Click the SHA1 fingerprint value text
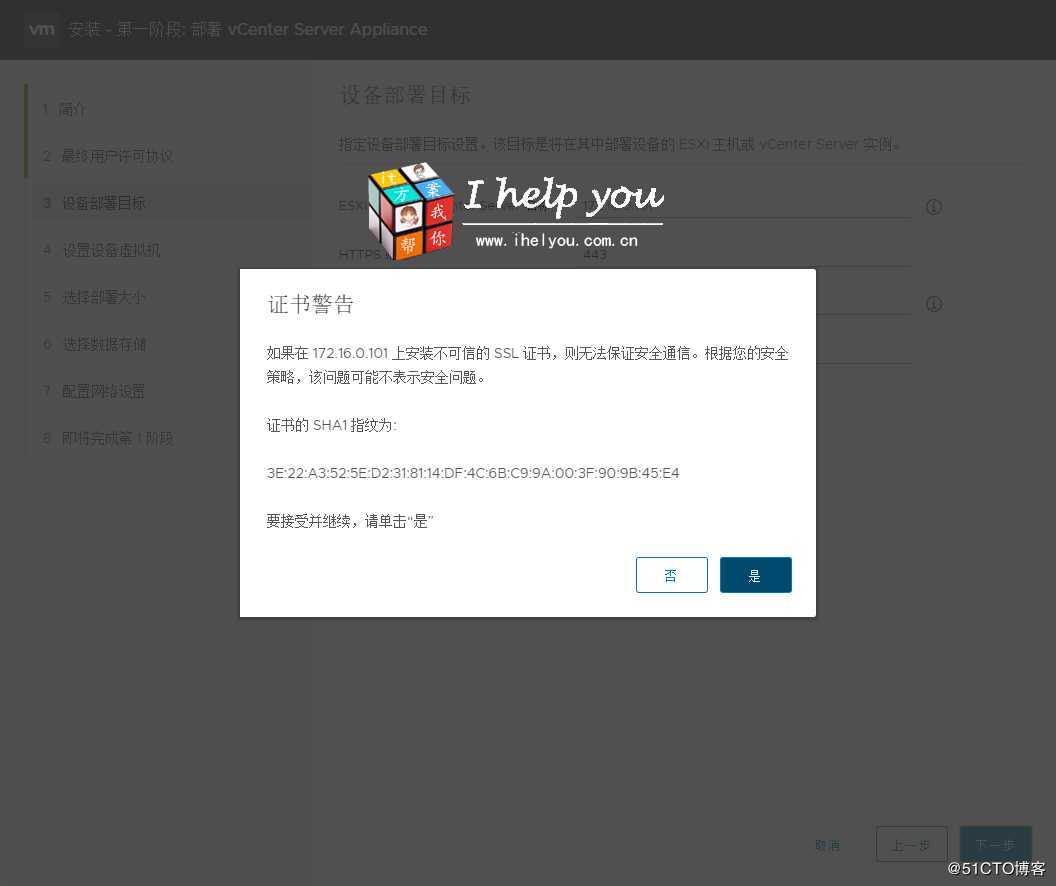1056x886 pixels. [473, 473]
